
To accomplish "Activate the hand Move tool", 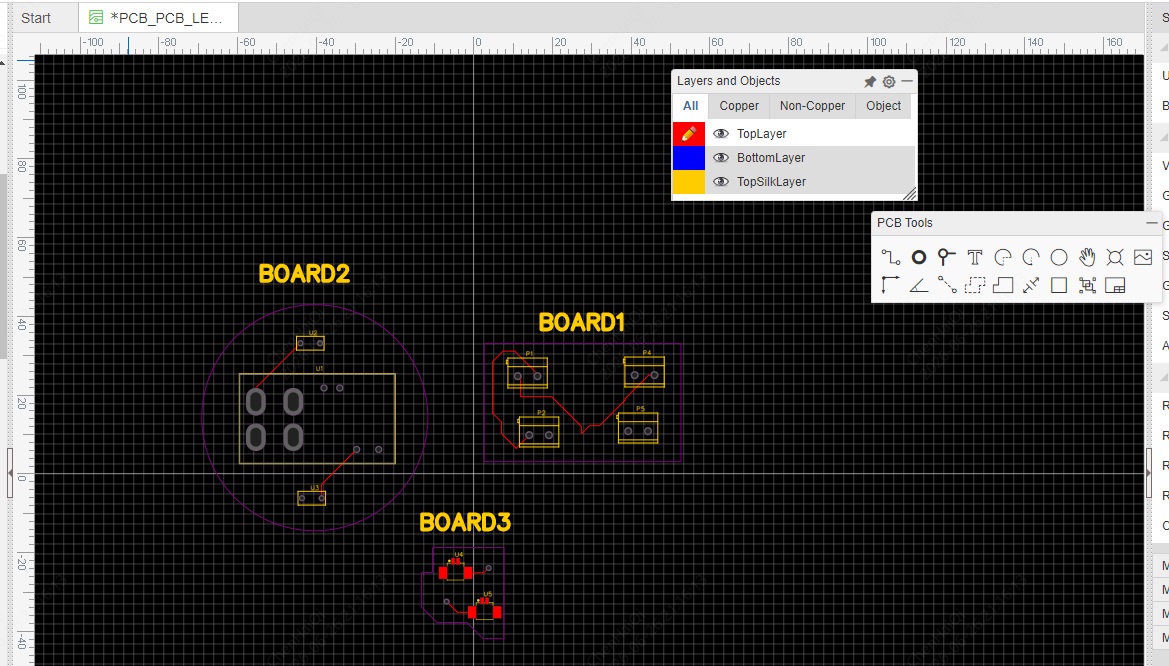I will [1087, 257].
